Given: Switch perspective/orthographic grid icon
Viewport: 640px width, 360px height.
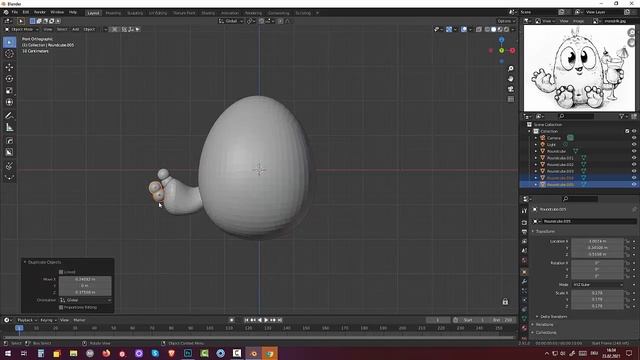Looking at the screenshot, I should [x=511, y=99].
